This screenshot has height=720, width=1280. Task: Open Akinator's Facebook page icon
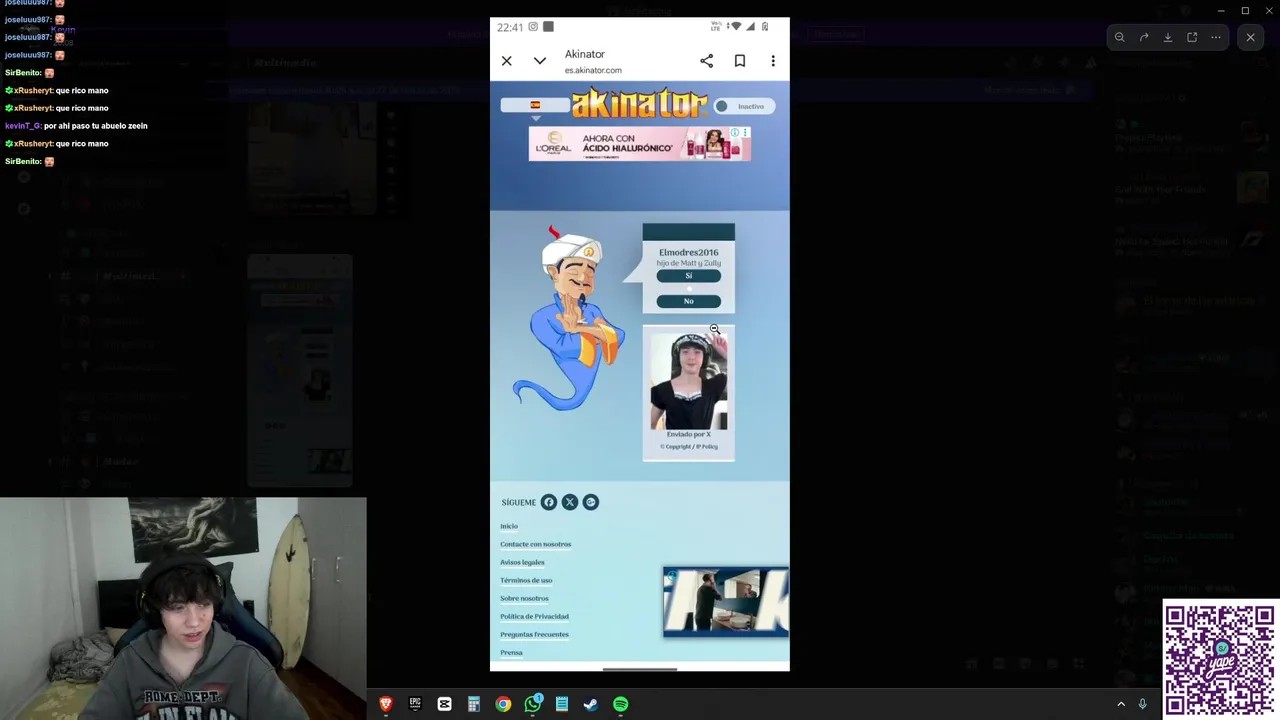click(549, 502)
